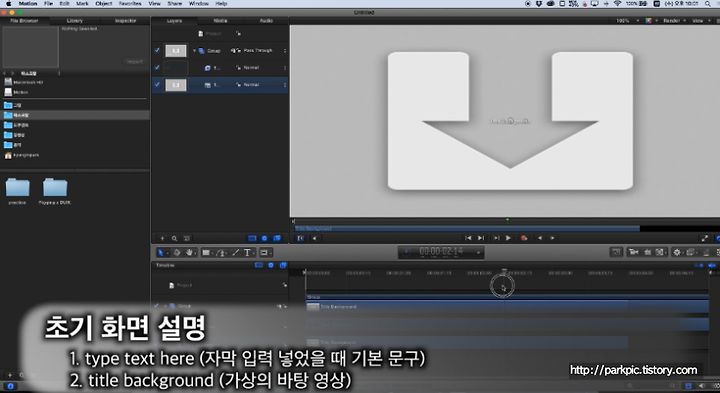Open the Audio tab

266,21
